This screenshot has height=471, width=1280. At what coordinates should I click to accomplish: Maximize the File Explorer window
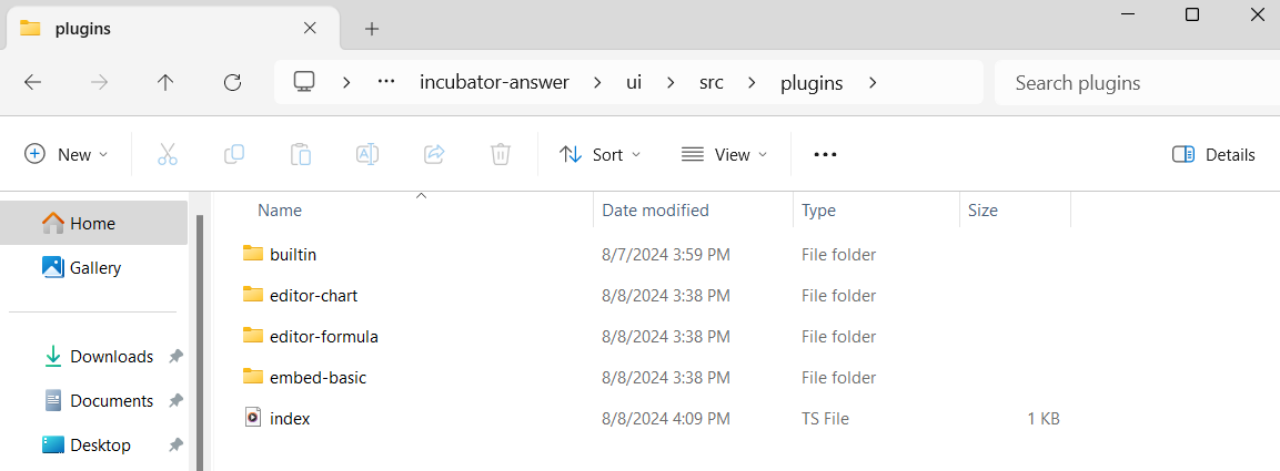pos(1192,14)
